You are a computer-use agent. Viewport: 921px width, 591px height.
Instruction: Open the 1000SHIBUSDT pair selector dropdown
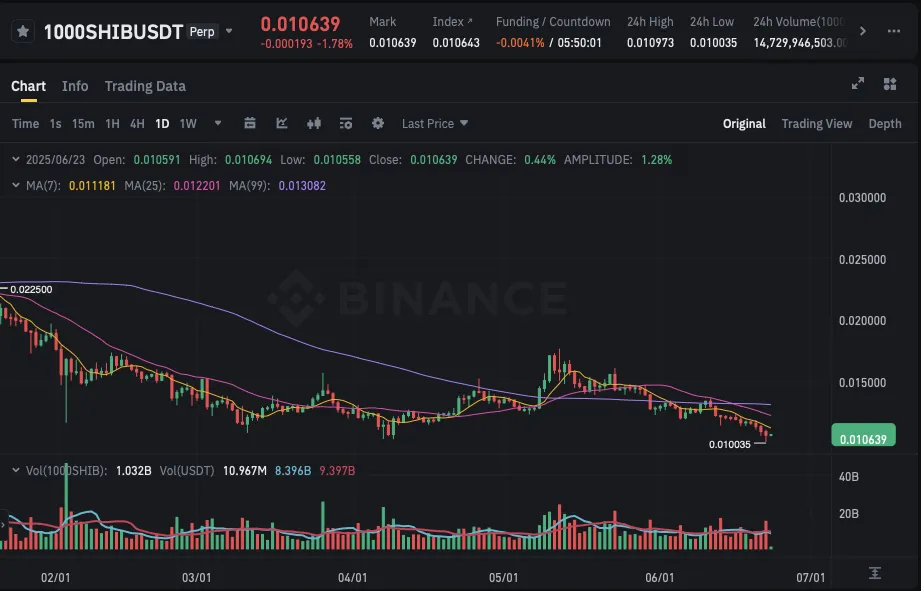pyautogui.click(x=229, y=31)
